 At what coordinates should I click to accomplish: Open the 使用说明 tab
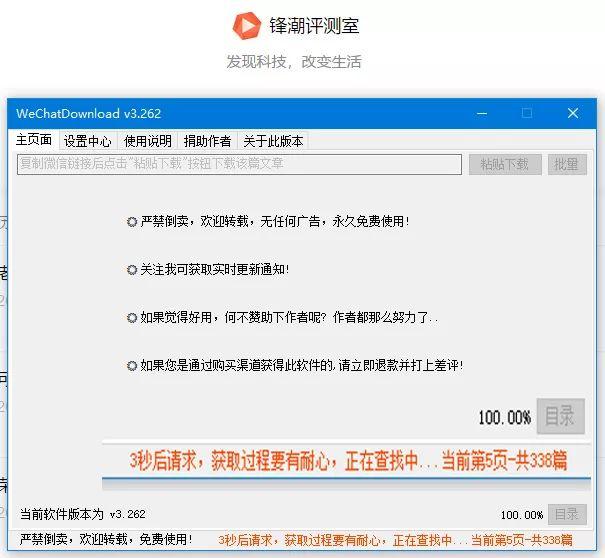pyautogui.click(x=148, y=141)
